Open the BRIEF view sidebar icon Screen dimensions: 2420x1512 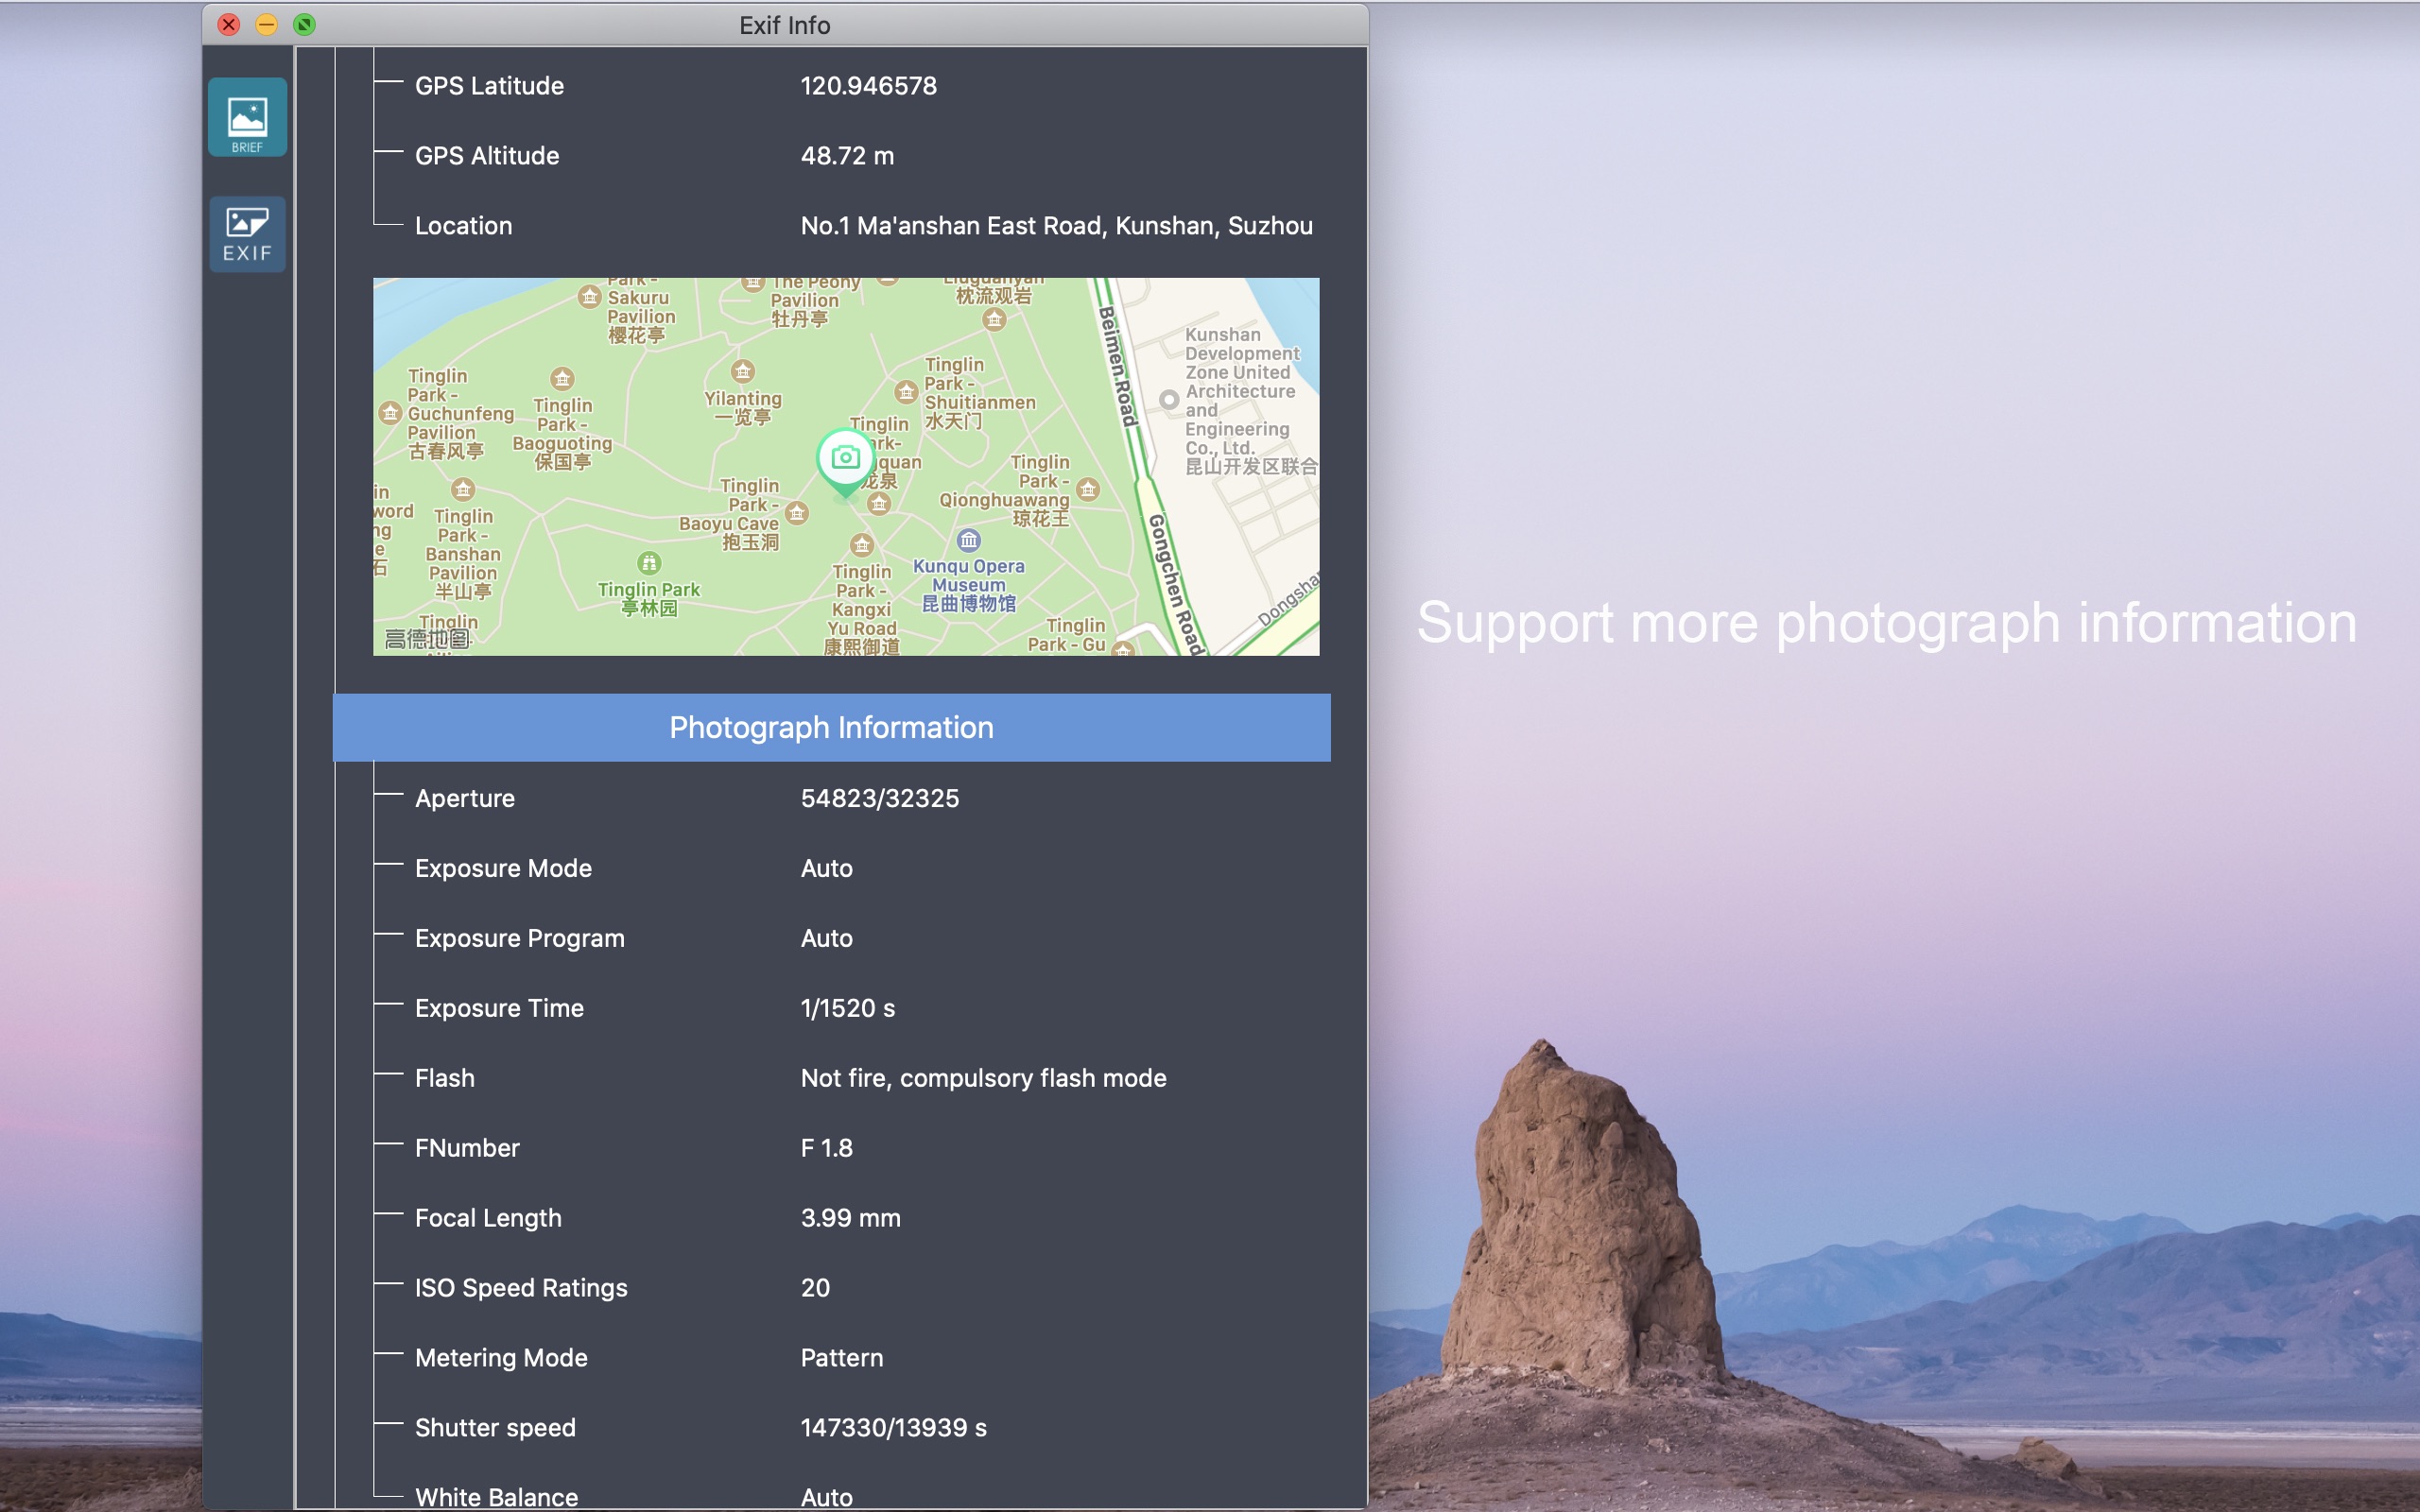(x=247, y=118)
